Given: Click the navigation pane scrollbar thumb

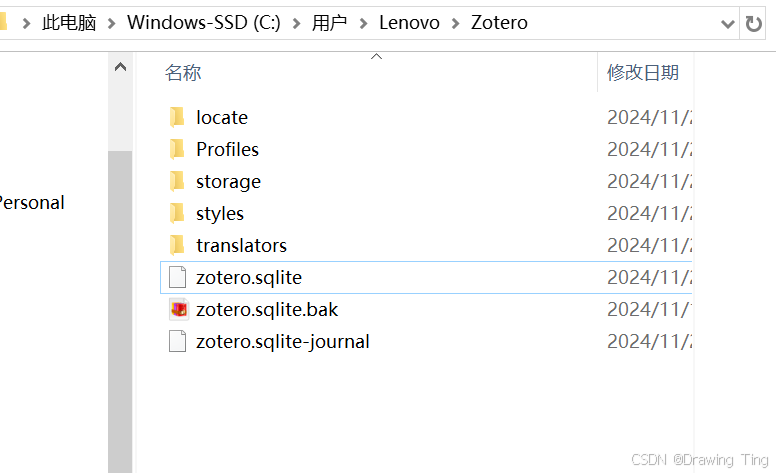Looking at the screenshot, I should pyautogui.click(x=120, y=312).
